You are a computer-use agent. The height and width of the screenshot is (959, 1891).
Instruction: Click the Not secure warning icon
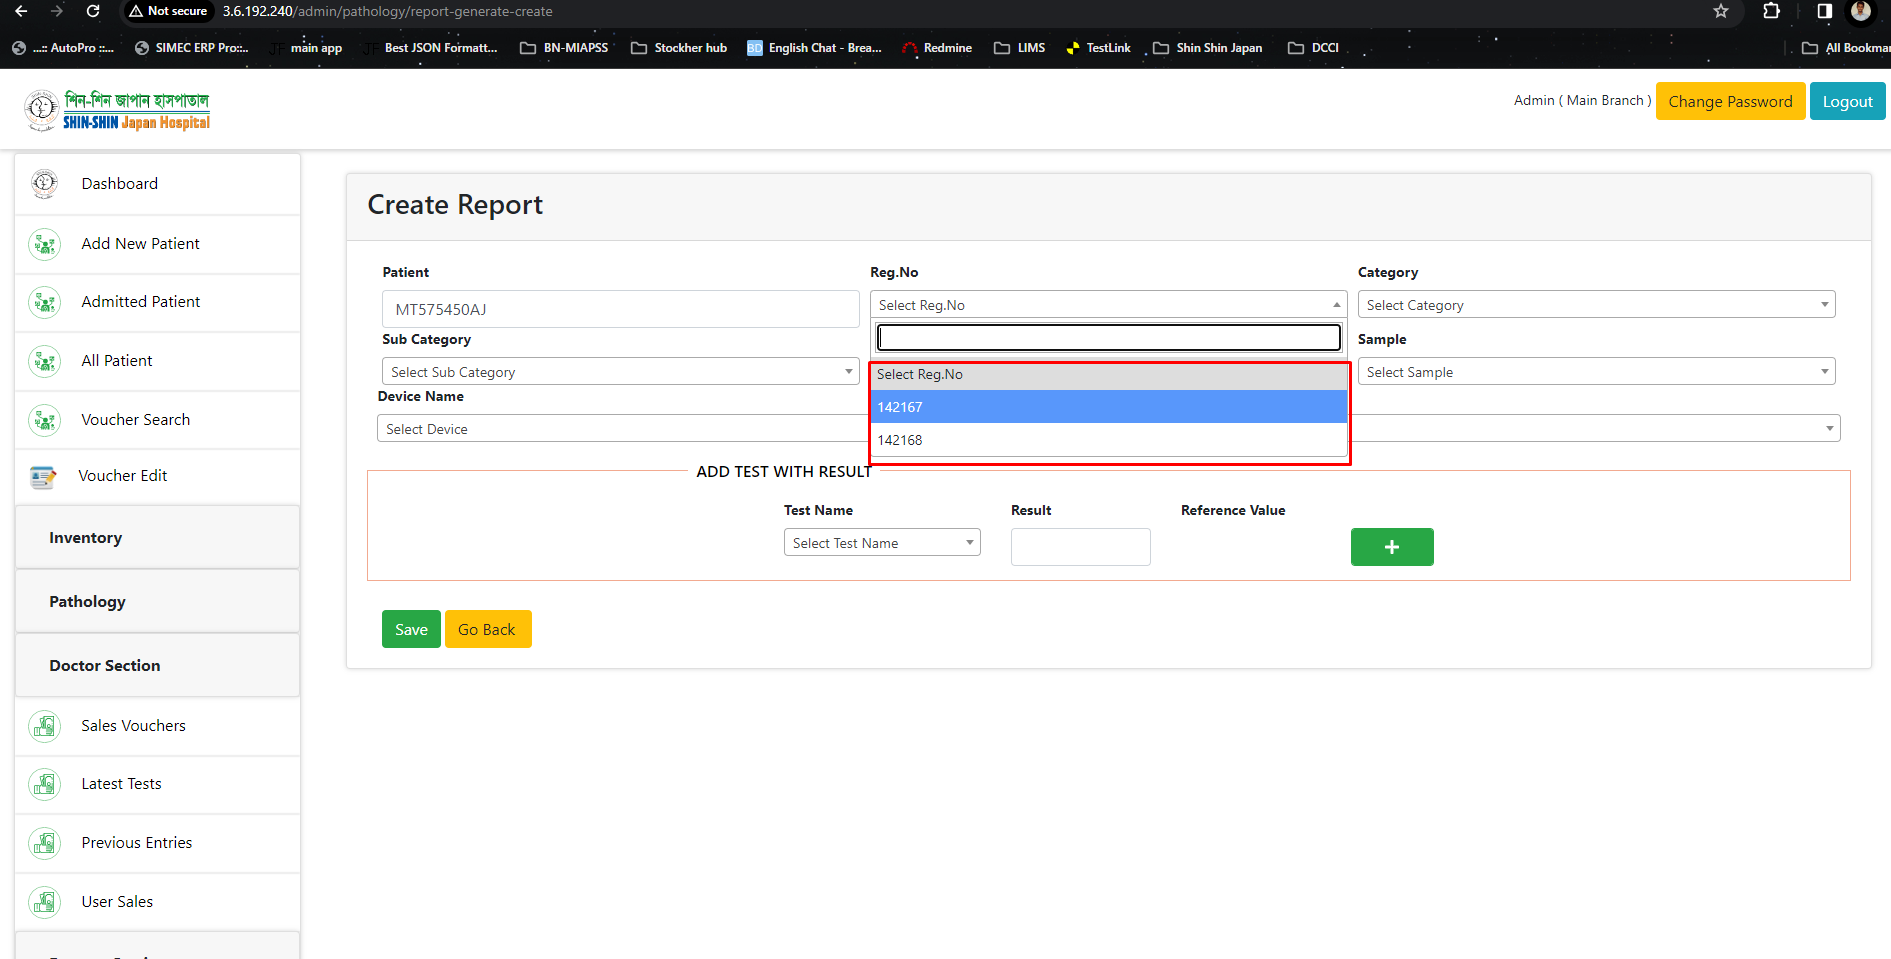(x=136, y=11)
